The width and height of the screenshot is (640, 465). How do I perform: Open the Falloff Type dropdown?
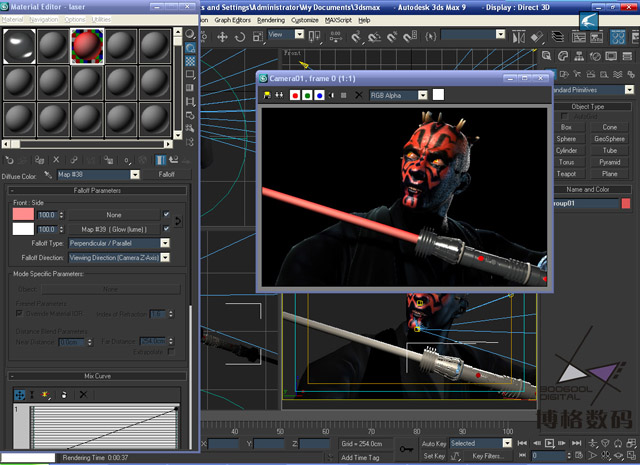tap(164, 243)
